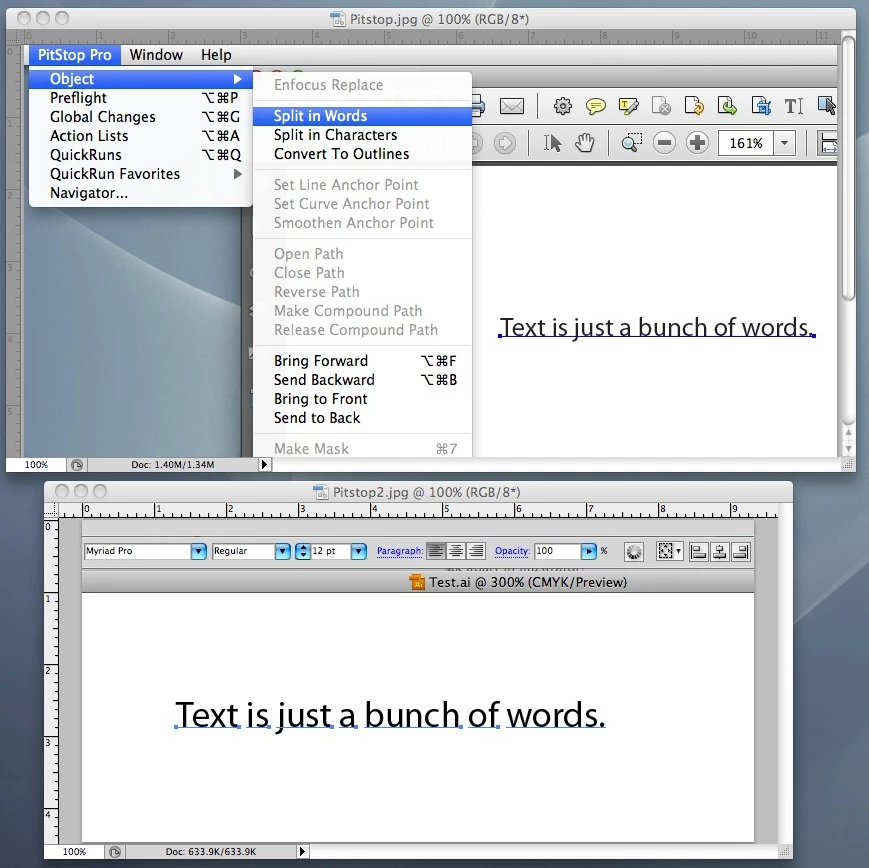Select the TI text edit tool icon
Screen dimensions: 869x868
(x=794, y=105)
